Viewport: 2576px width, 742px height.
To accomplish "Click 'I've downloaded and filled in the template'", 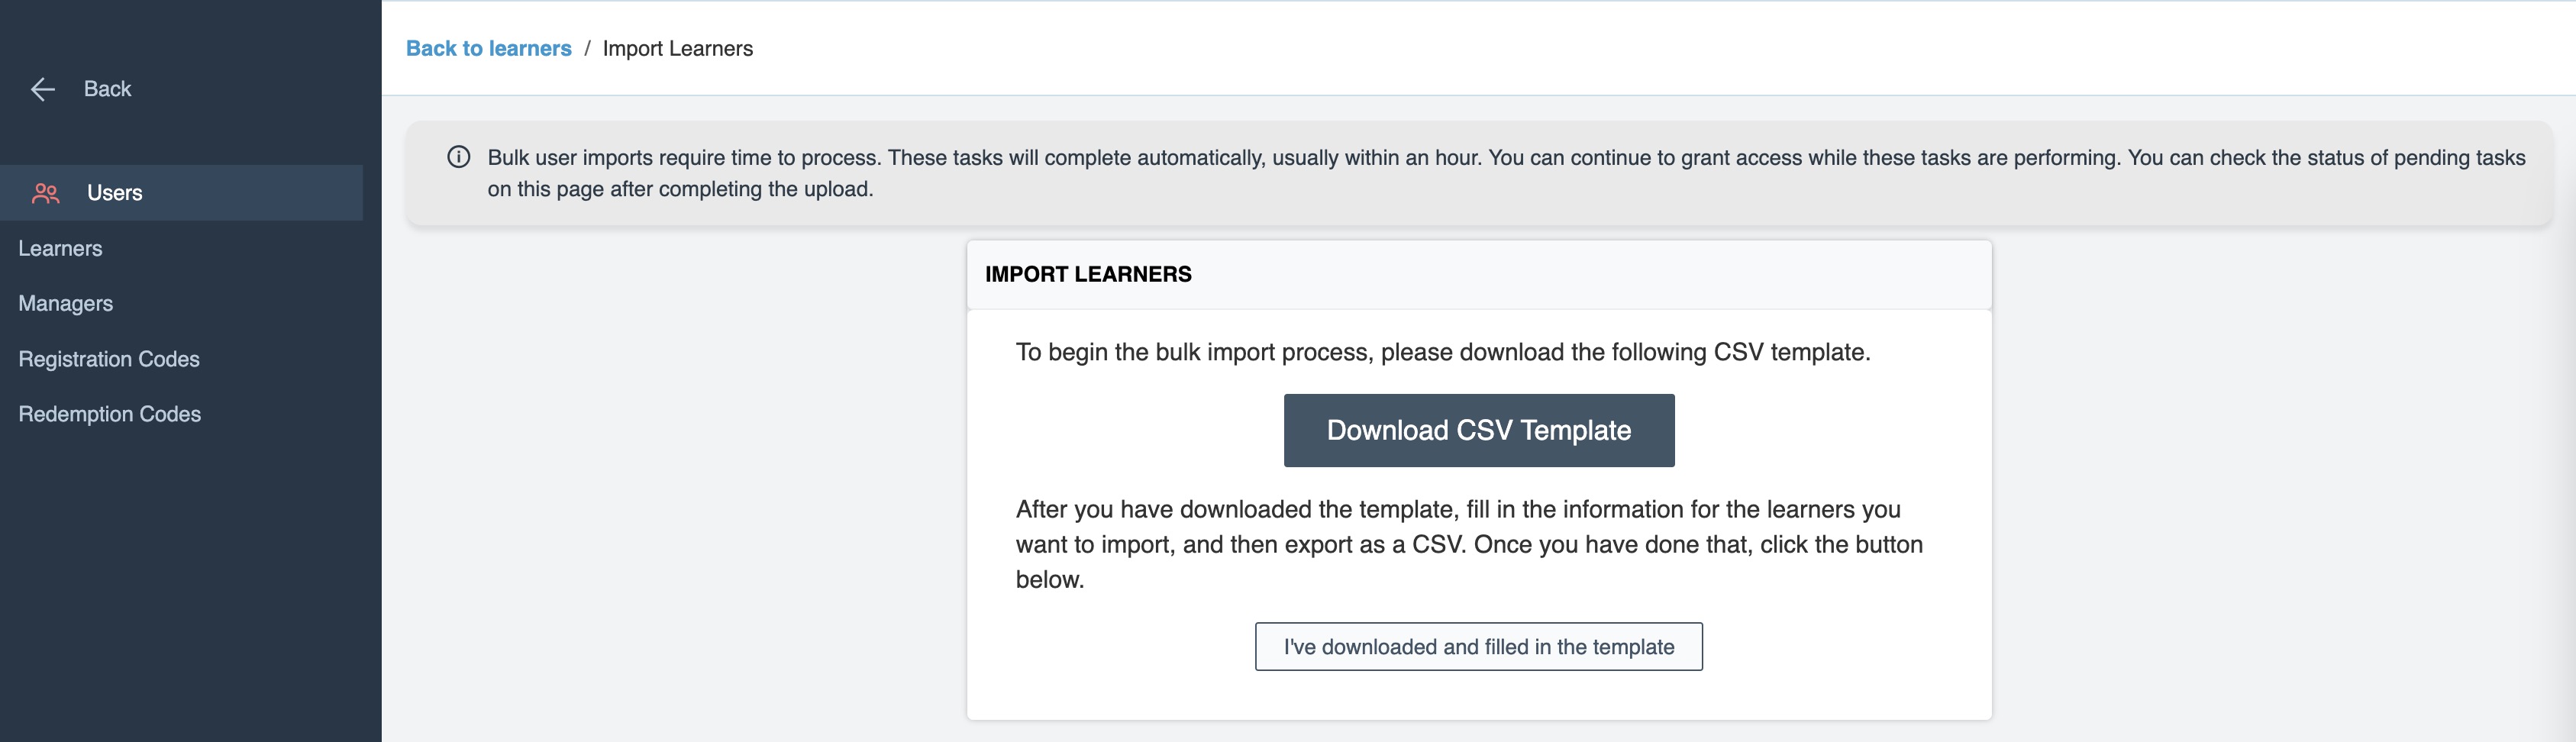I will click(1477, 646).
